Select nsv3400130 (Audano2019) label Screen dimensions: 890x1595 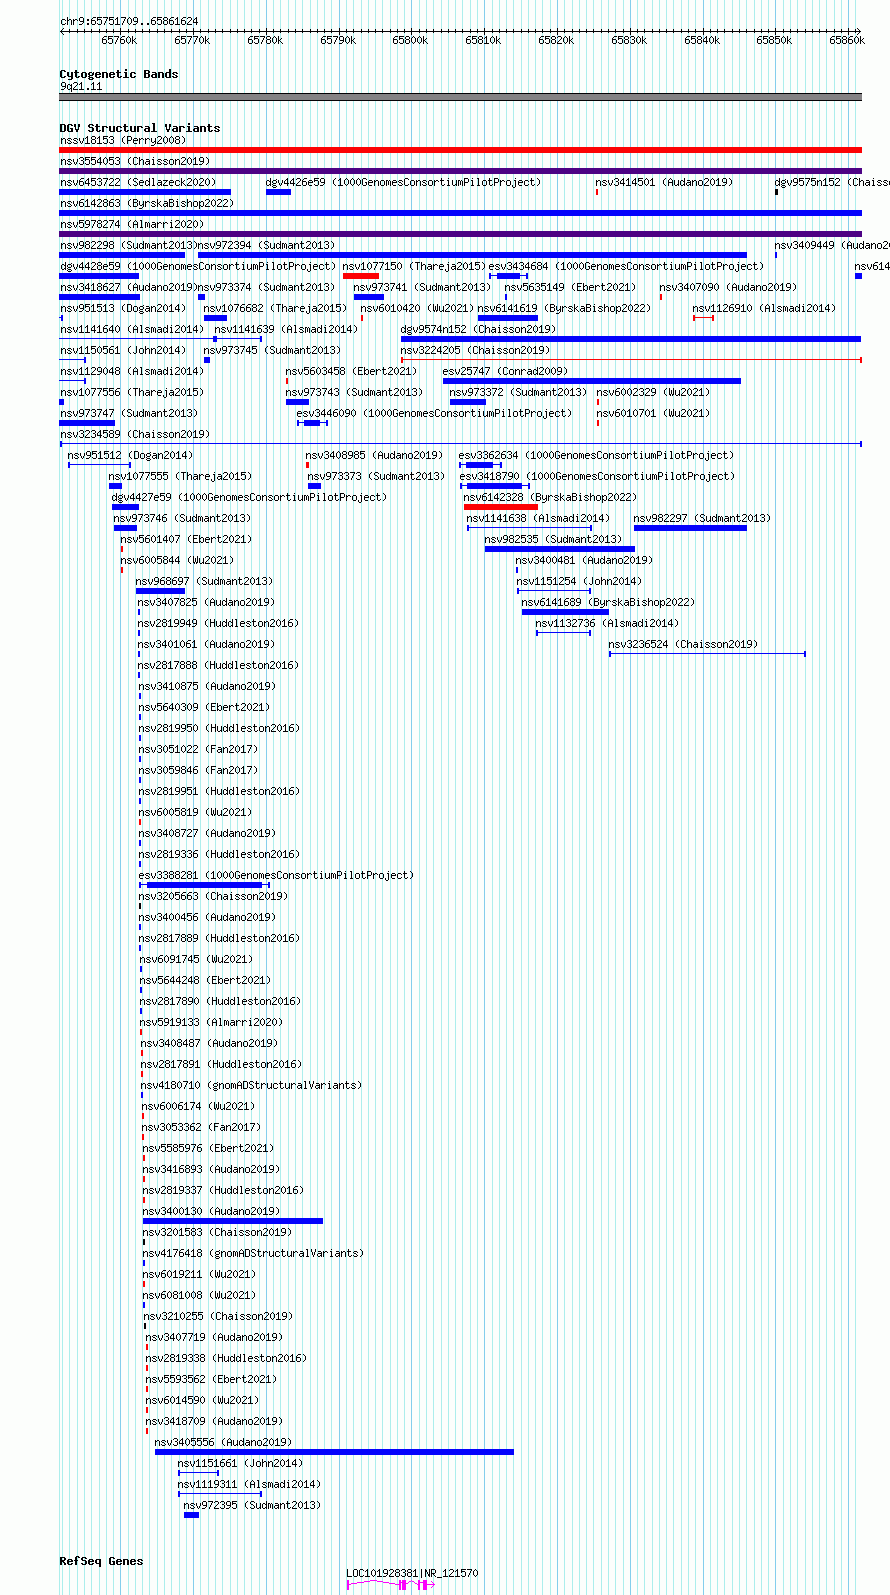[212, 1211]
